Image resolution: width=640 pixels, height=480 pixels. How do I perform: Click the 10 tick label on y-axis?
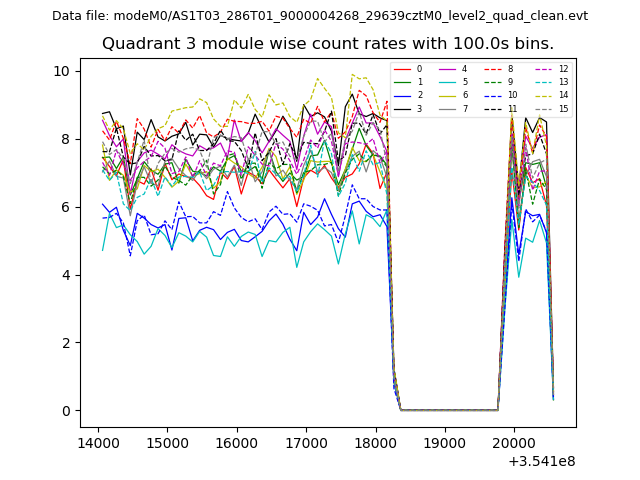click(x=61, y=71)
